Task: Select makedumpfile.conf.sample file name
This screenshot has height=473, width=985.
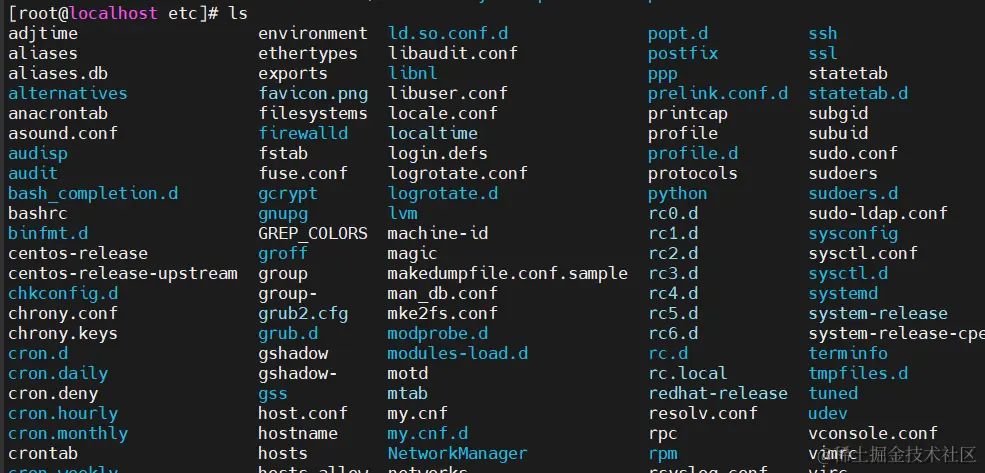Action: tap(507, 273)
